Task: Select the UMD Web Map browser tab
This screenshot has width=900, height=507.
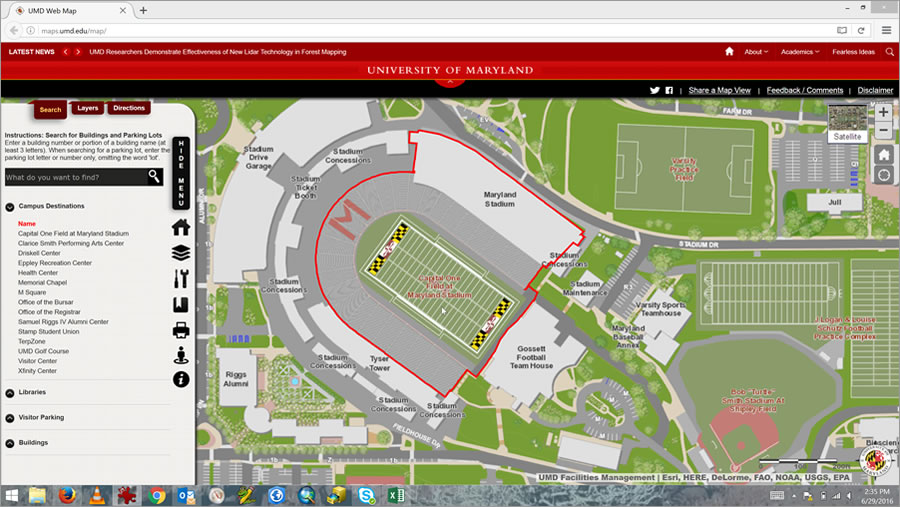Action: pyautogui.click(x=70, y=10)
